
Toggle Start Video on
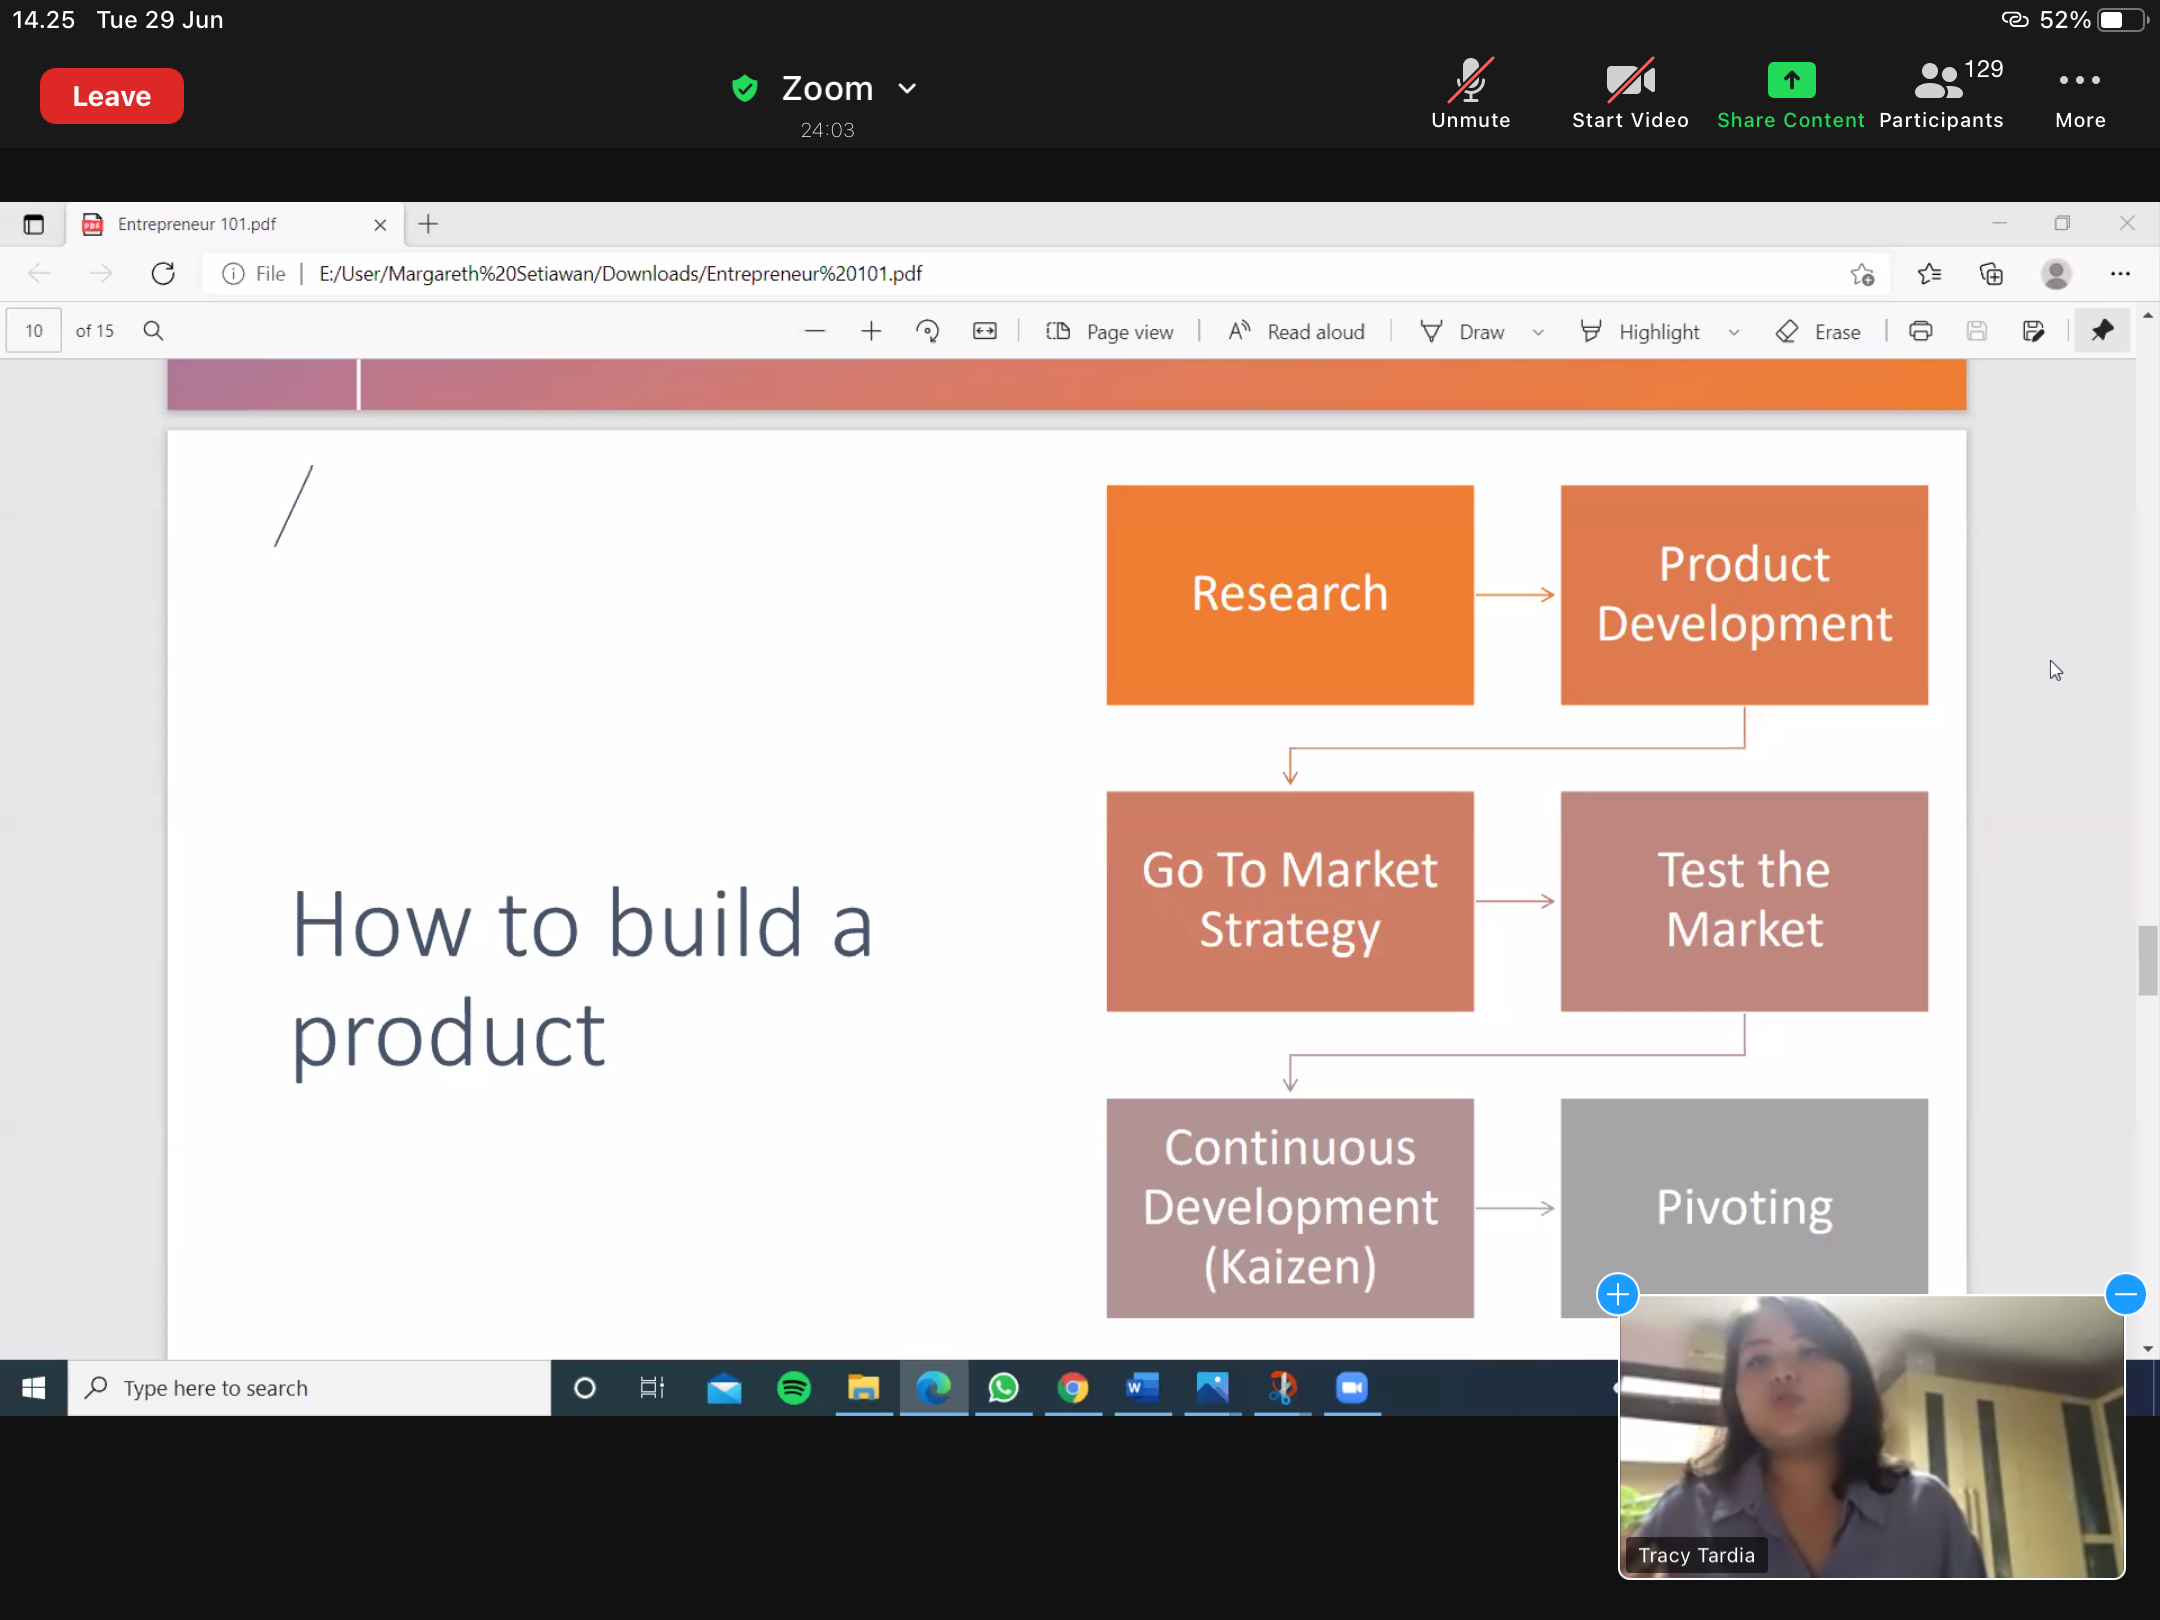[x=1630, y=95]
